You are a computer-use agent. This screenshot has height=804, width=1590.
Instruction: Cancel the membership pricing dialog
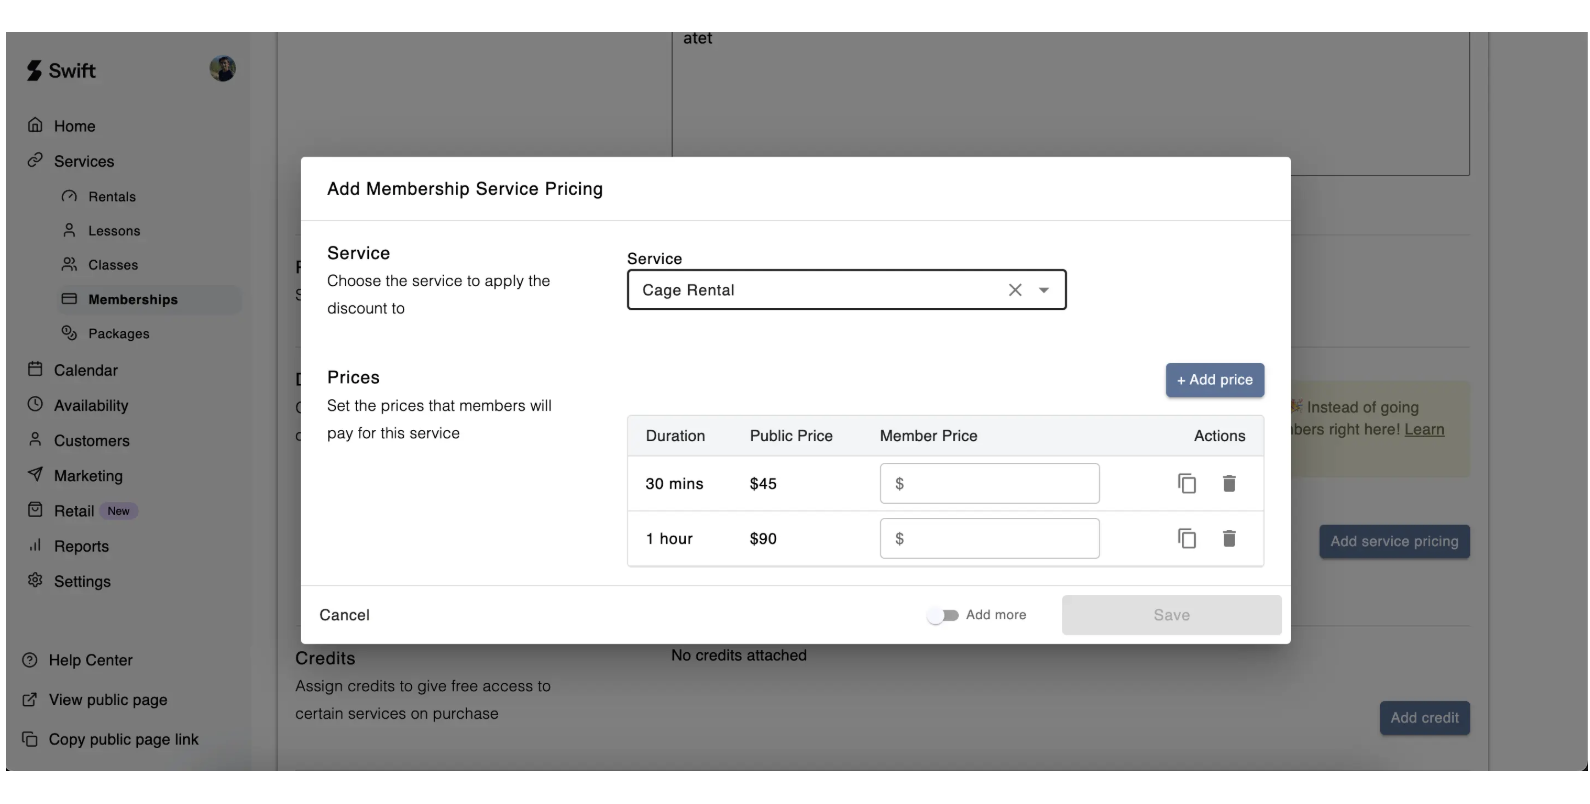(344, 615)
